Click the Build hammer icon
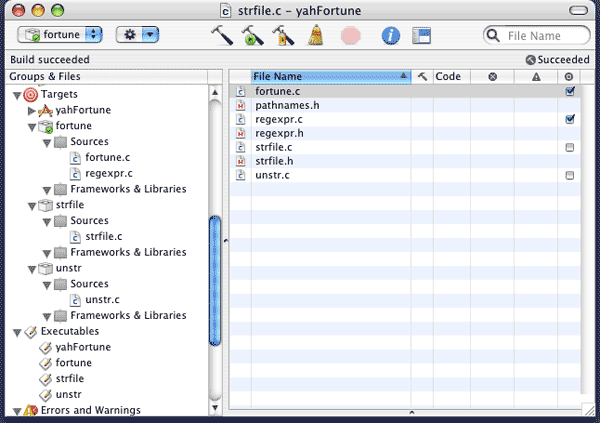Viewport: 600px width, 423px height. coord(223,35)
